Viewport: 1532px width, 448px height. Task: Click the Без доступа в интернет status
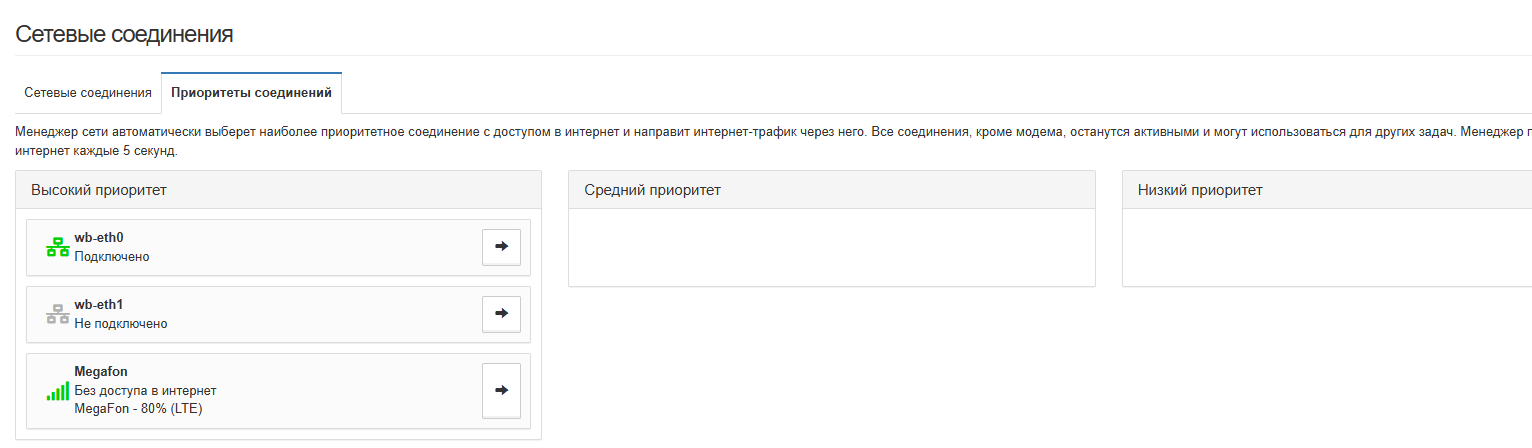(x=145, y=390)
